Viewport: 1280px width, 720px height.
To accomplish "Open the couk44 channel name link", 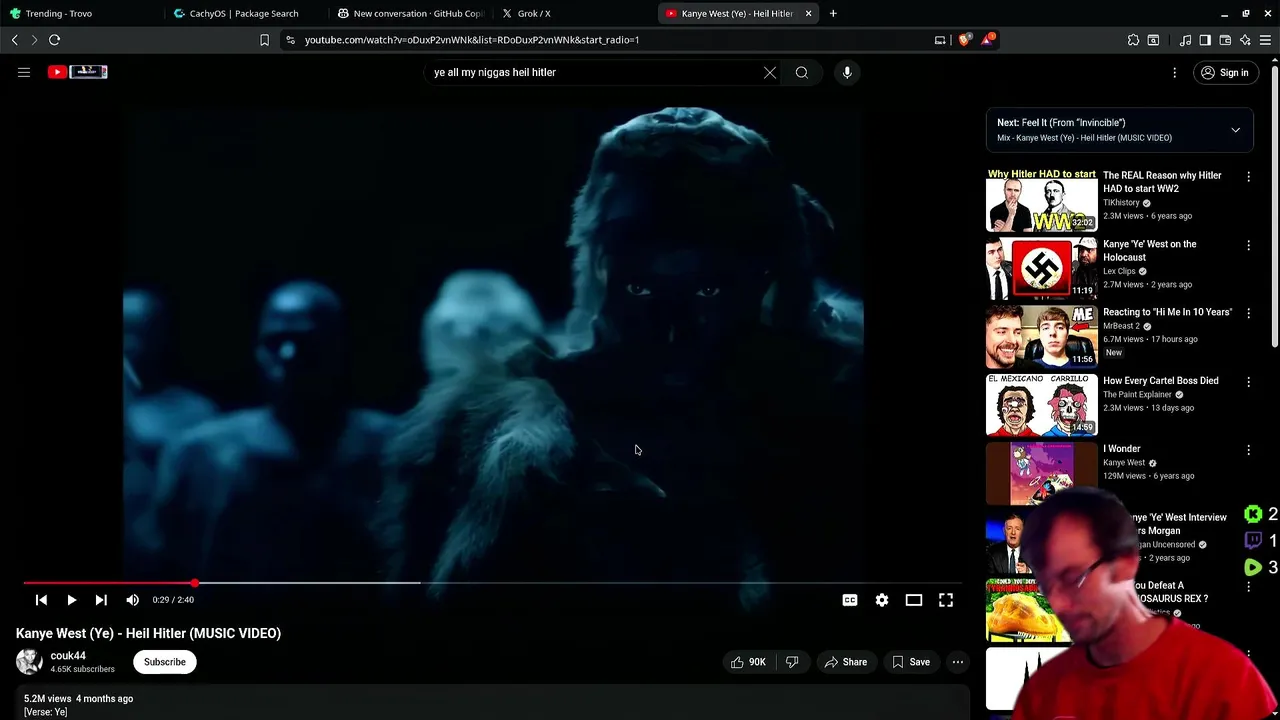I will (68, 656).
